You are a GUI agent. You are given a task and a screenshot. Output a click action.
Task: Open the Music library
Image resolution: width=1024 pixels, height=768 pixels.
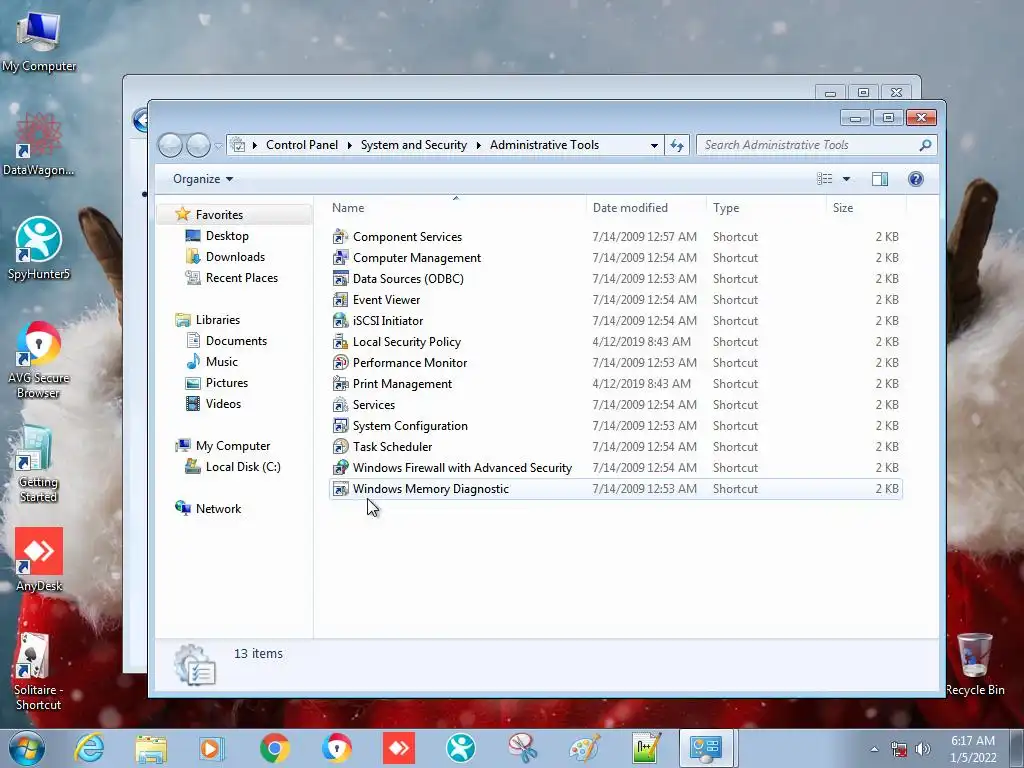221,362
